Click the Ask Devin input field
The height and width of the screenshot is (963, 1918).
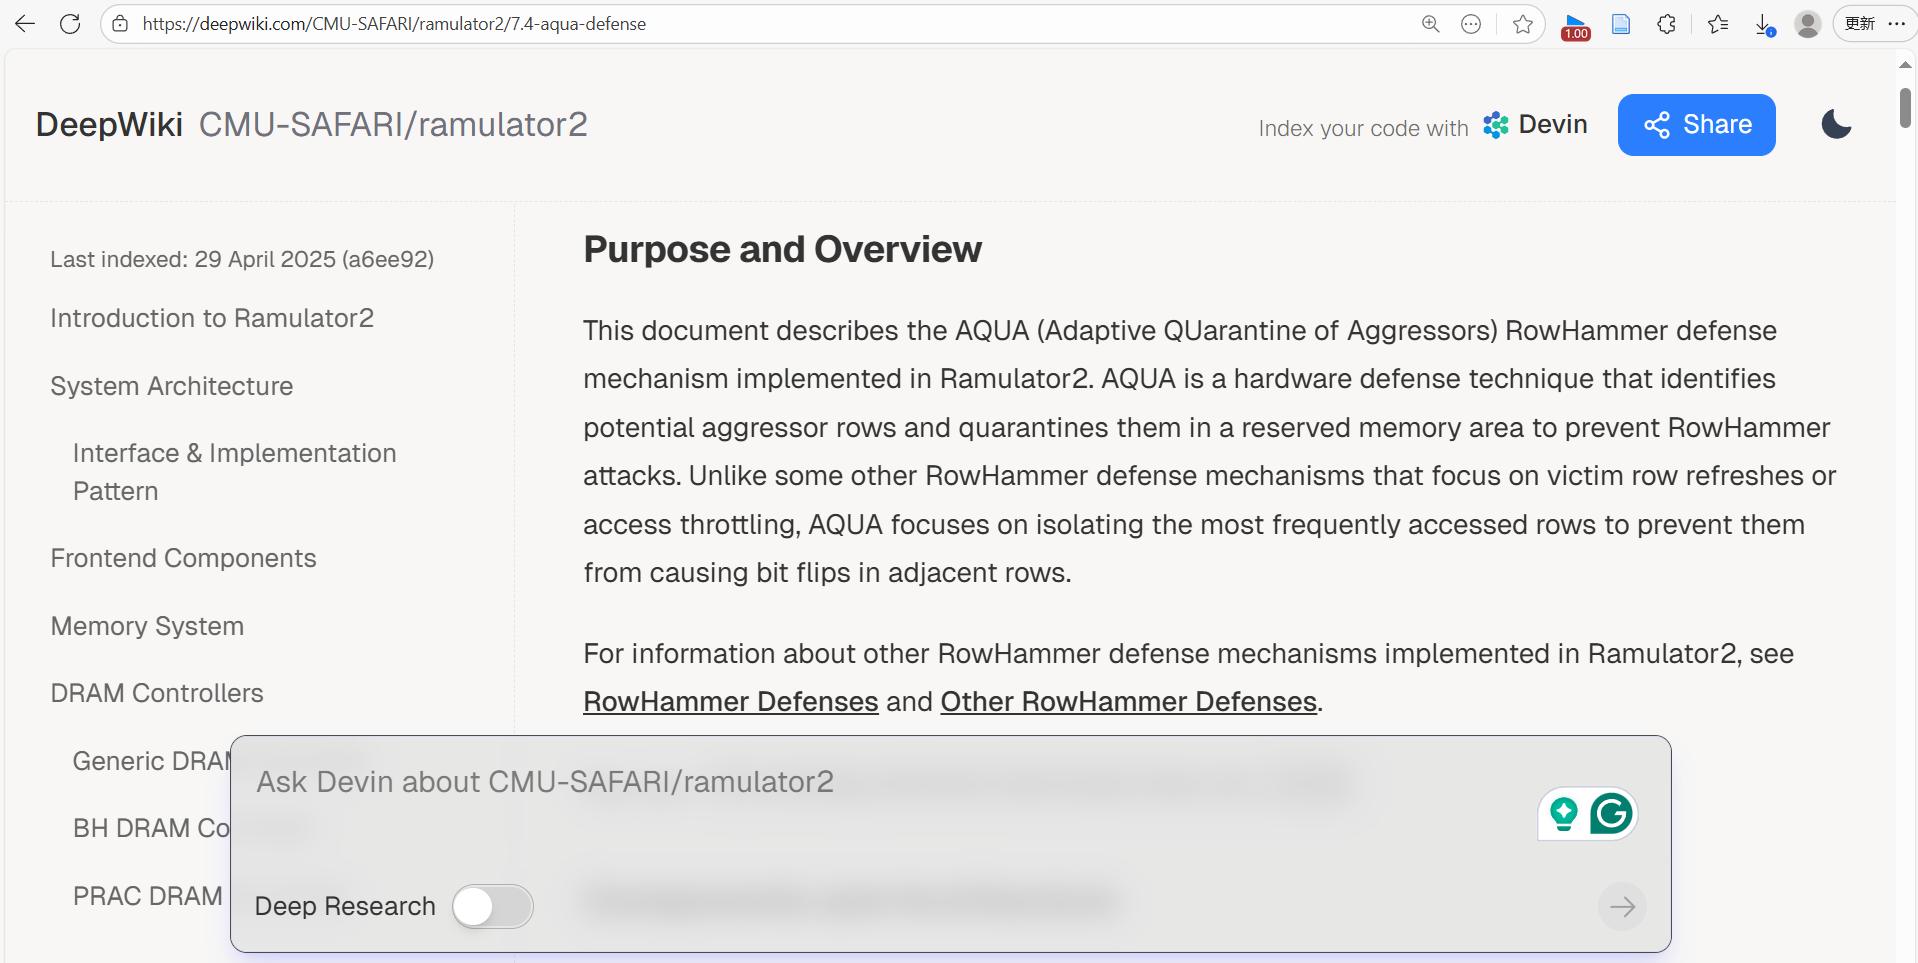point(800,782)
